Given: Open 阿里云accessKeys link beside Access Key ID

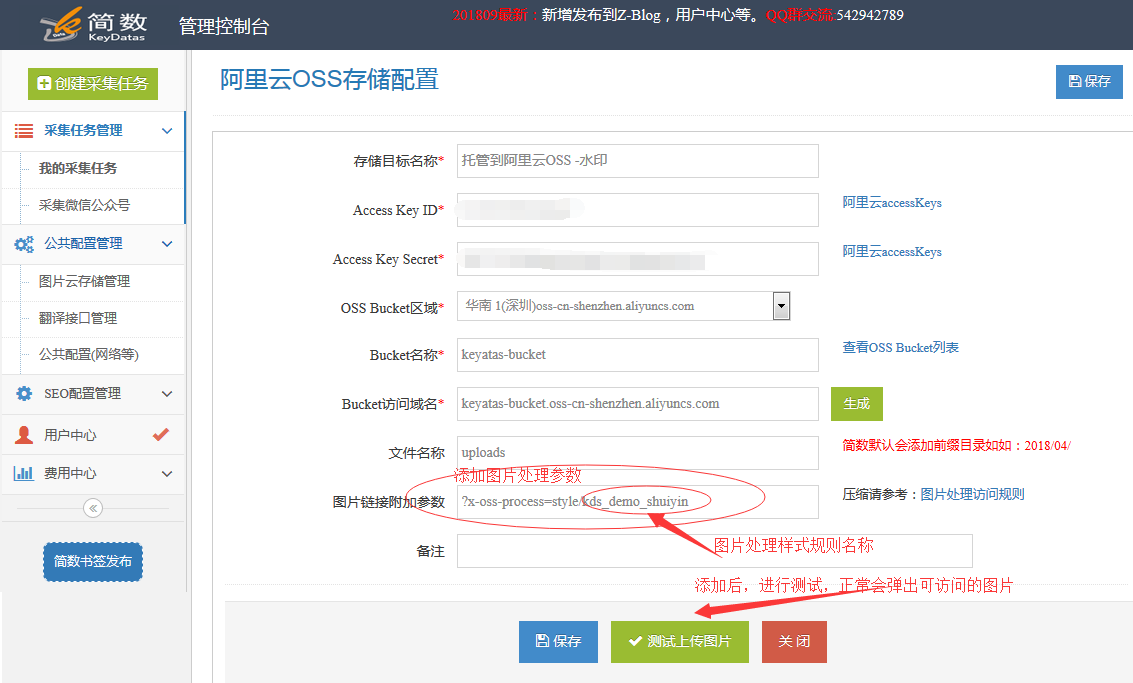Looking at the screenshot, I should 892,203.
